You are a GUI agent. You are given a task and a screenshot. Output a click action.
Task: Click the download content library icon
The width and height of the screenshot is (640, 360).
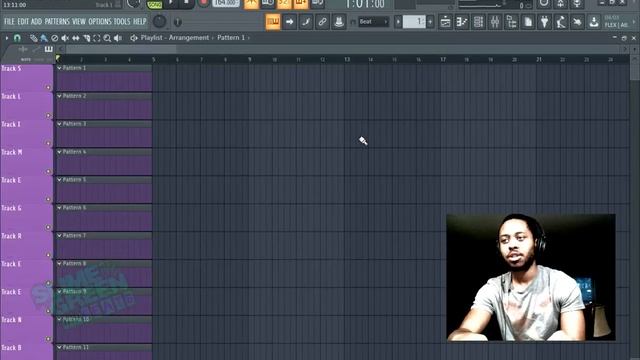594,22
